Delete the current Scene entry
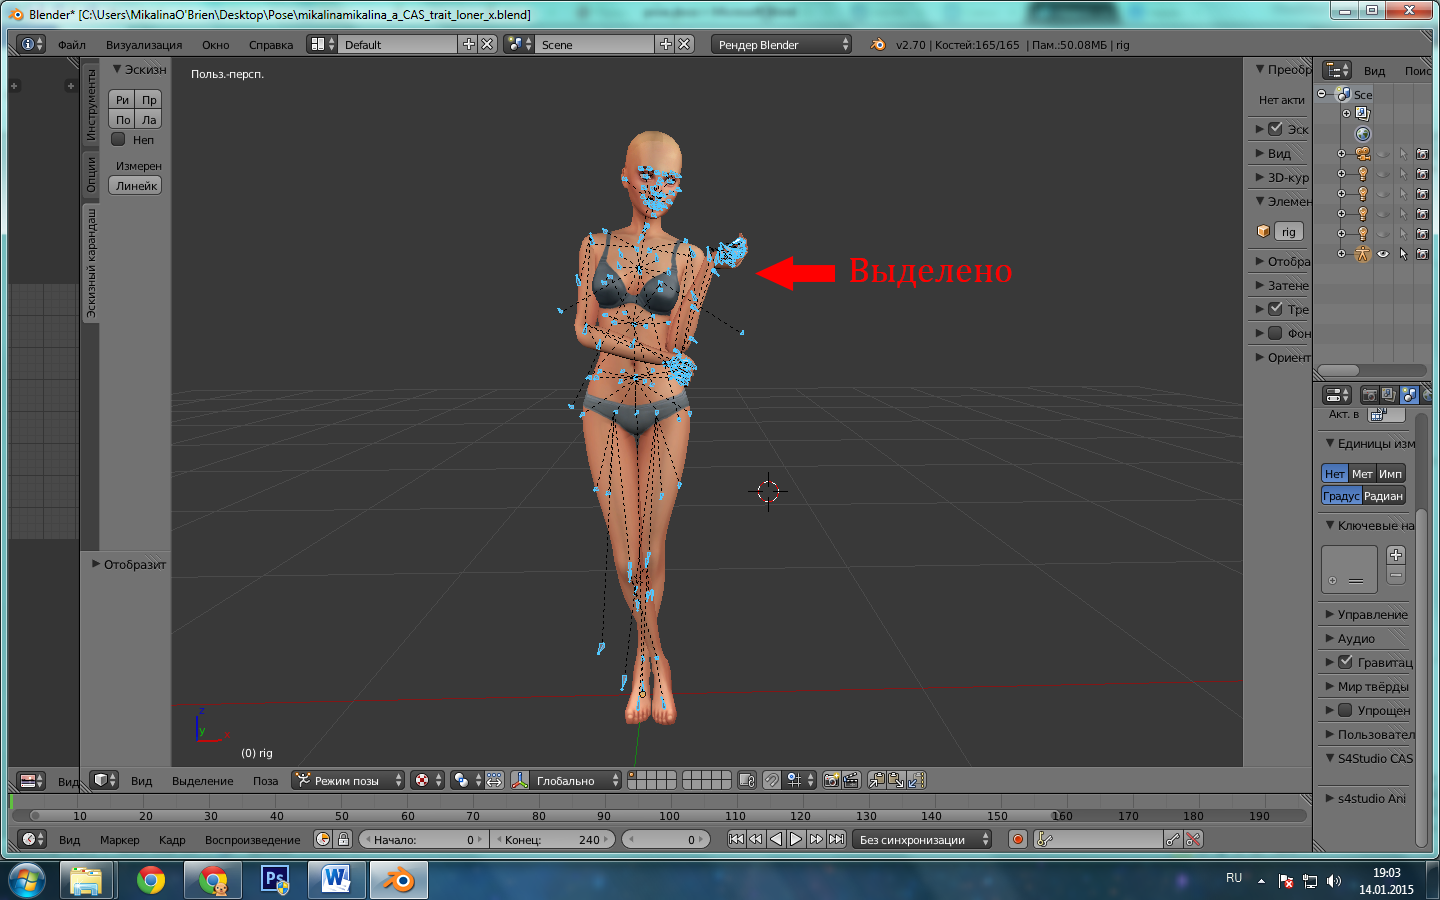The width and height of the screenshot is (1440, 900). point(684,44)
